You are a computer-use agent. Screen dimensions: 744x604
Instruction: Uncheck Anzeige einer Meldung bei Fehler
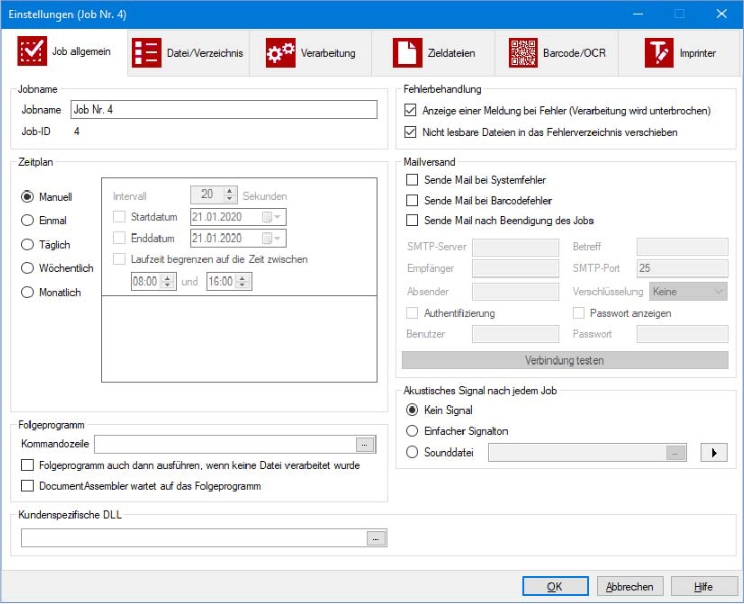pyautogui.click(x=411, y=111)
